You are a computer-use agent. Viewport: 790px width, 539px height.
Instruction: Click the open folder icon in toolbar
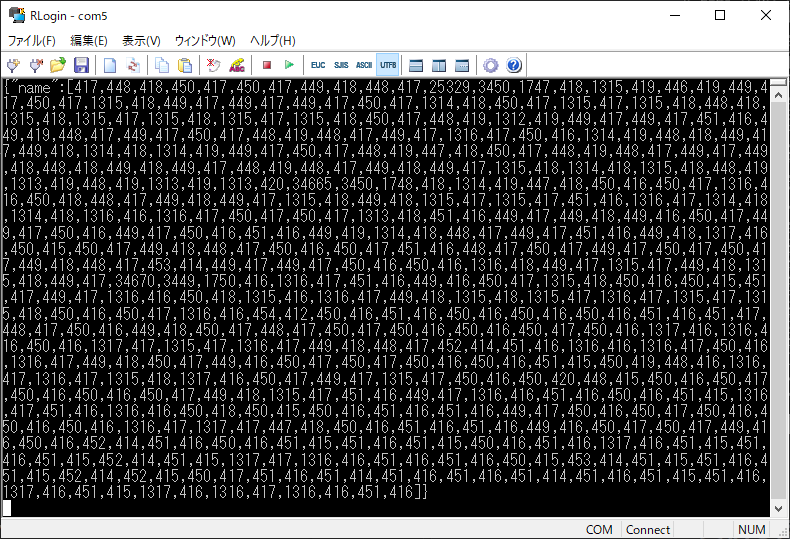point(58,65)
